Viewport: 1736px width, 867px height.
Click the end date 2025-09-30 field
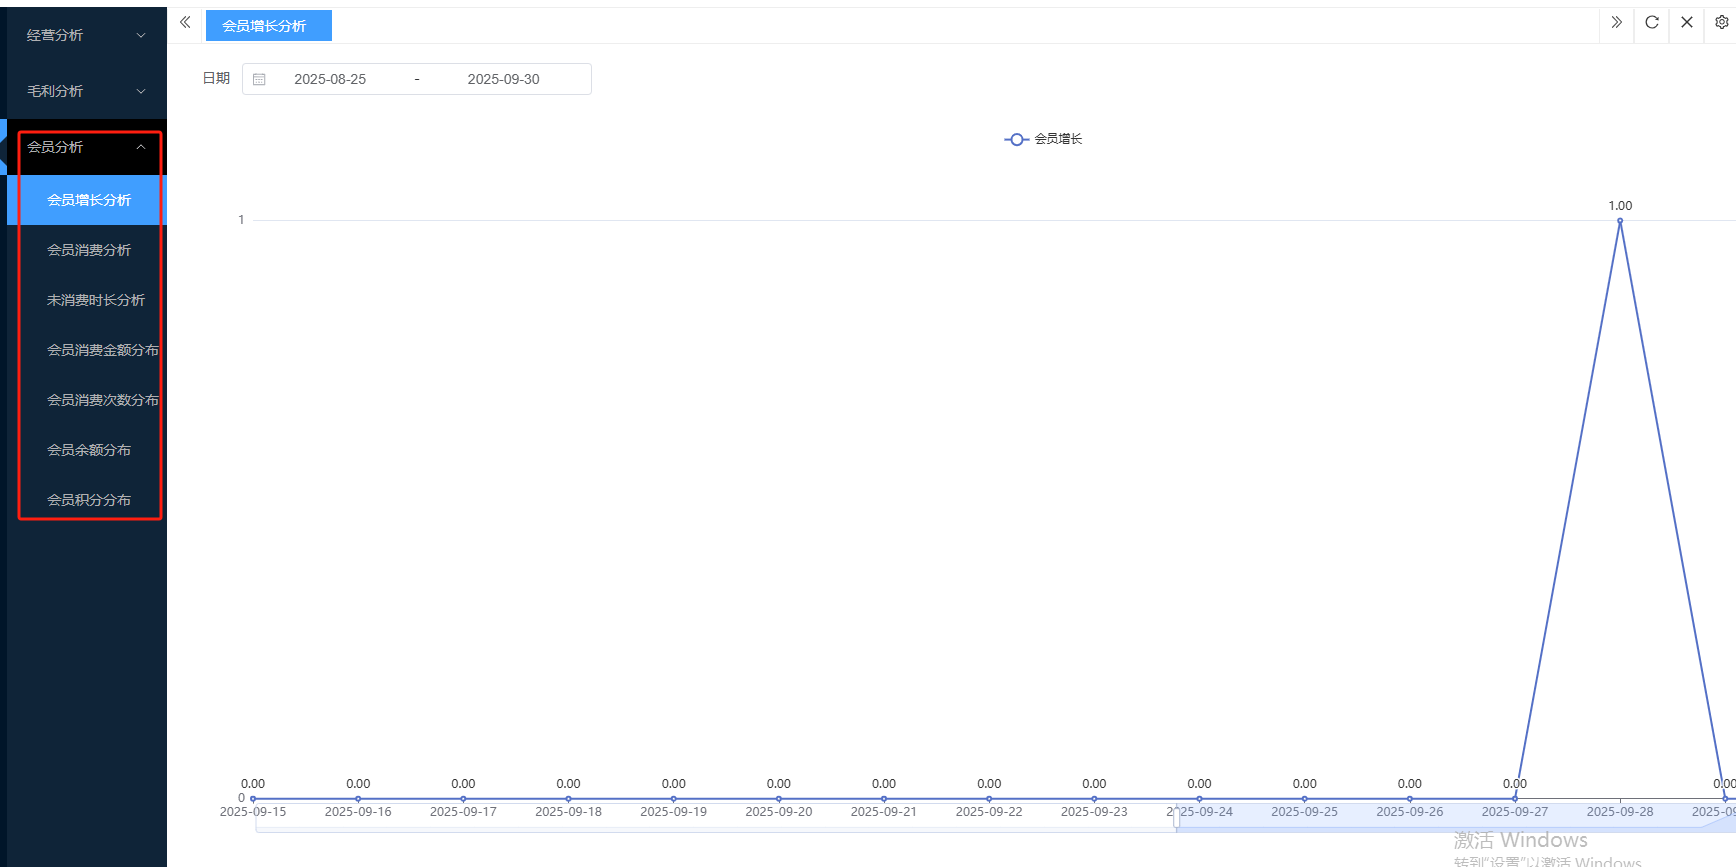[503, 79]
